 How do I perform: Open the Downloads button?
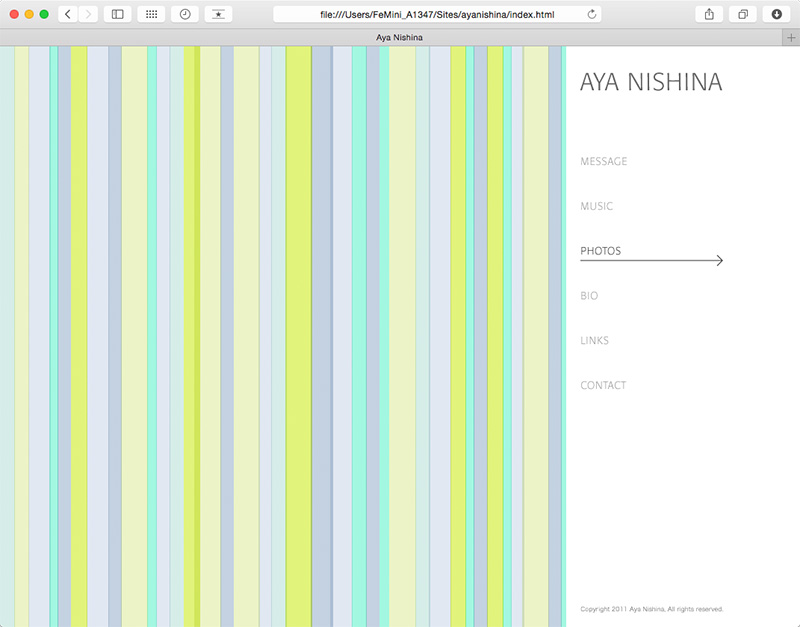click(x=777, y=14)
